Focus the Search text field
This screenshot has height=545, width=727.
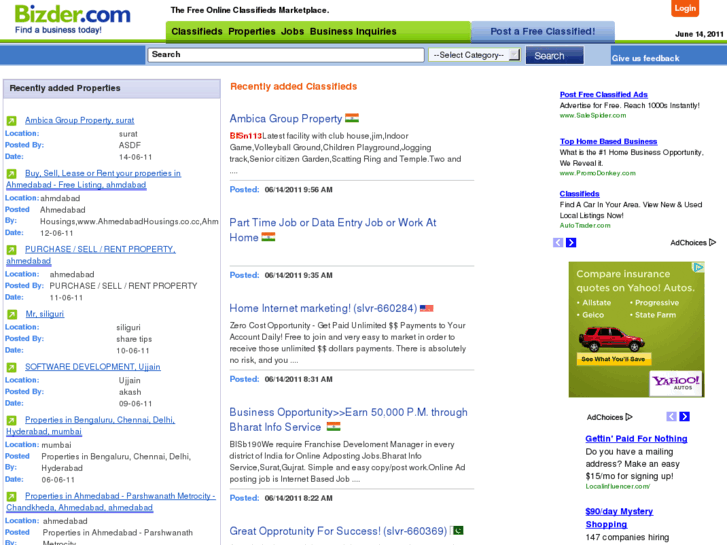coord(286,55)
